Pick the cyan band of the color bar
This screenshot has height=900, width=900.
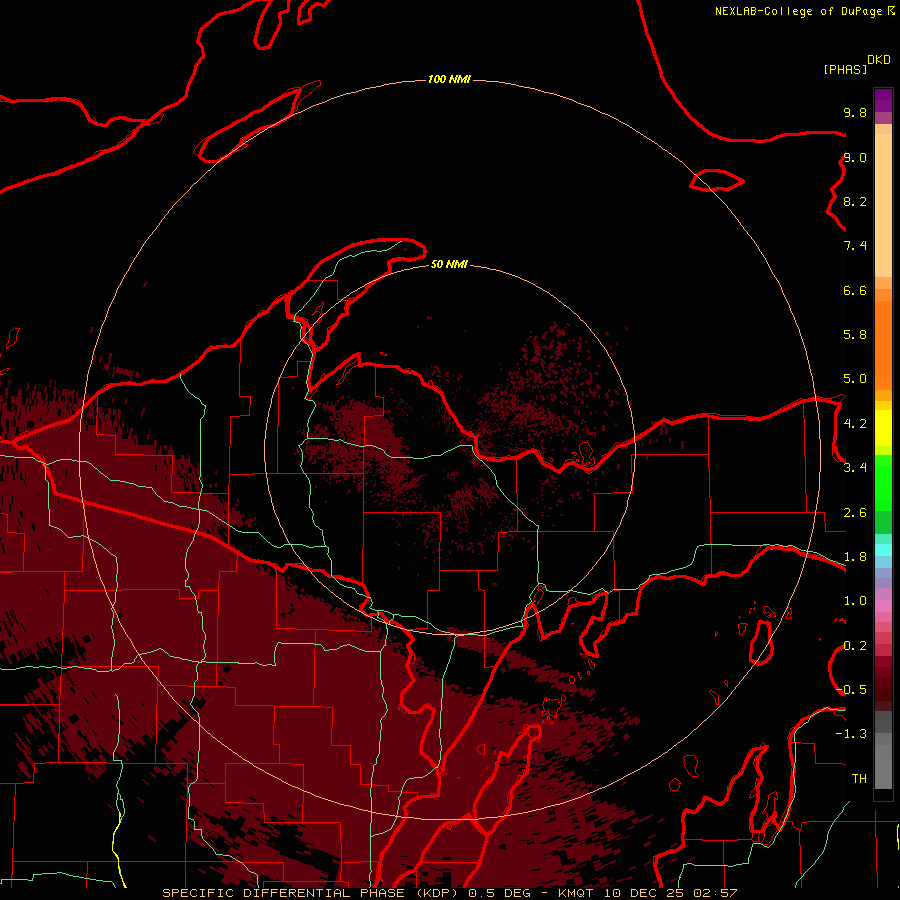883,550
